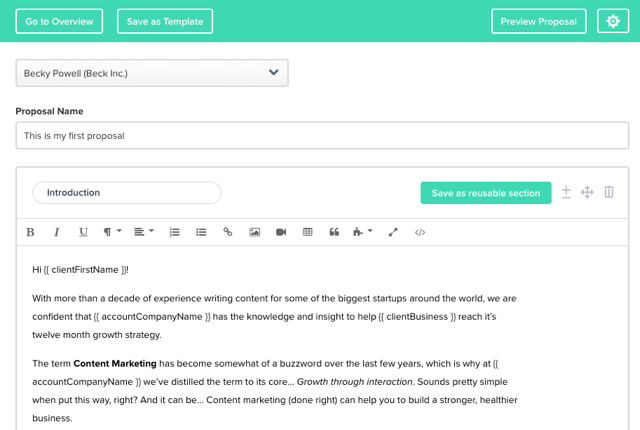Open the puzzle-piece variables menu
Screen dimensions: 640x430
point(362,232)
